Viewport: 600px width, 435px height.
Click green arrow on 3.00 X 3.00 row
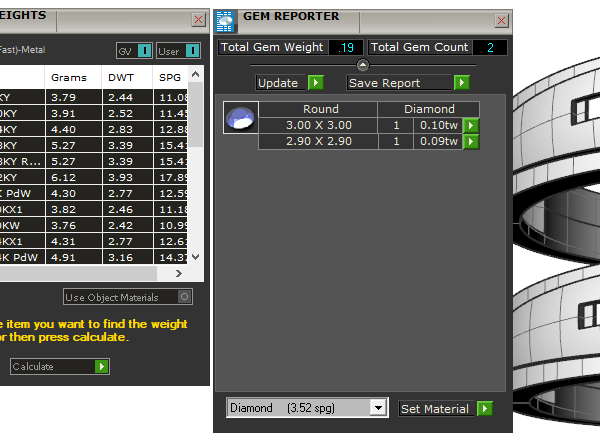pos(471,125)
